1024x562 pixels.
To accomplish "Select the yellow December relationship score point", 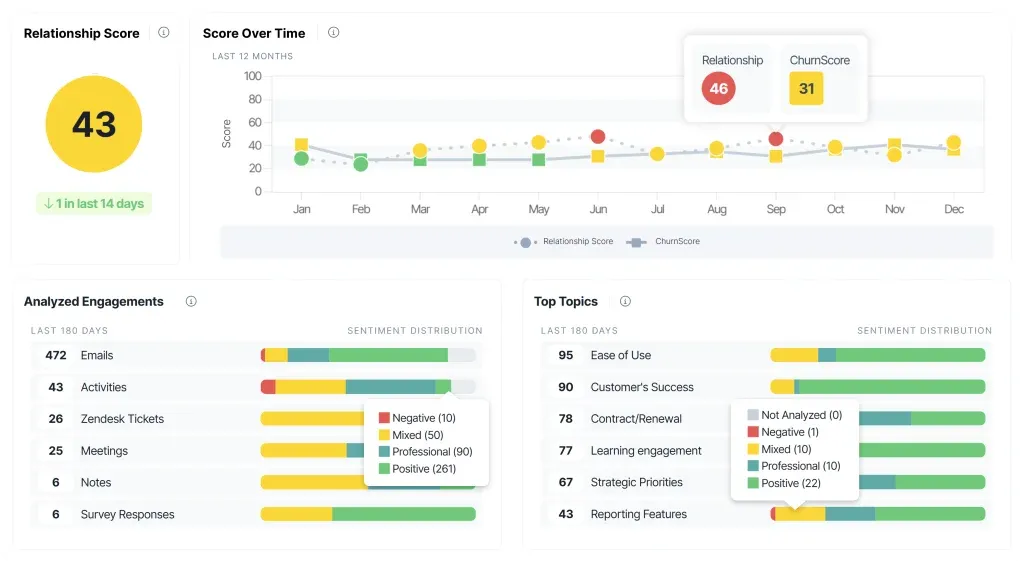I will pyautogui.click(x=953, y=142).
